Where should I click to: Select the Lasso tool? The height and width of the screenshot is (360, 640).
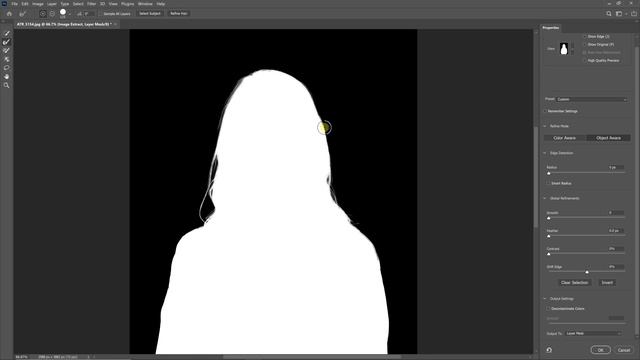pos(7,68)
